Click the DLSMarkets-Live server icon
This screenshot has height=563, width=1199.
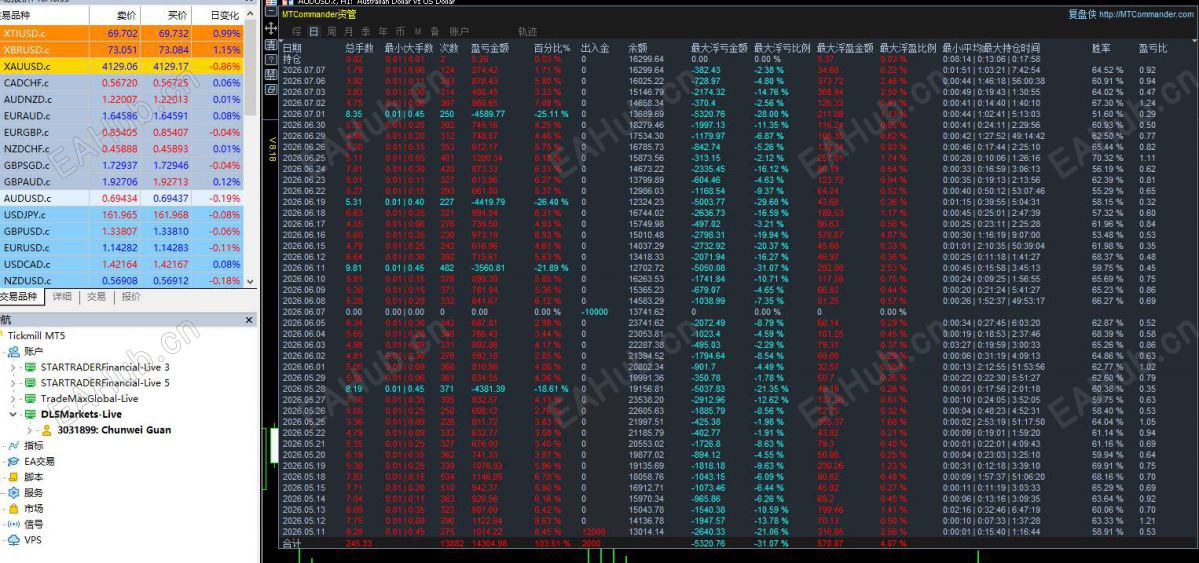coord(31,414)
